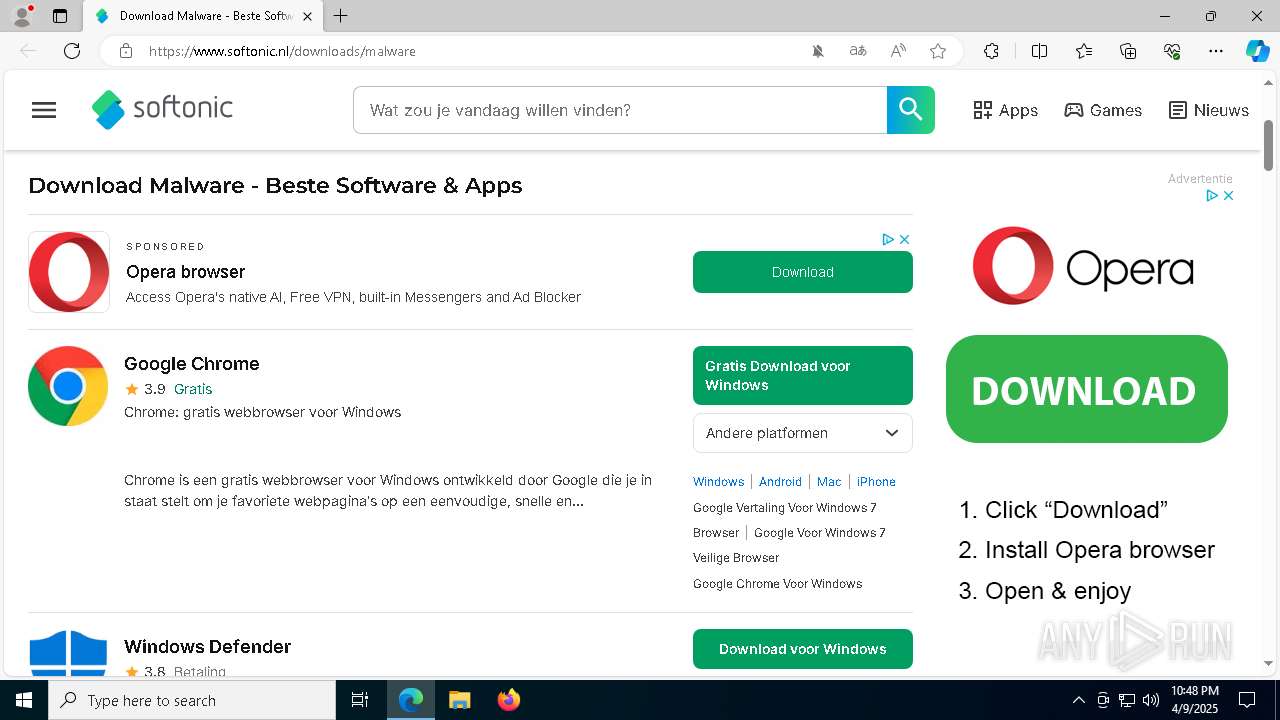Click Download voor Windows for Defender
This screenshot has height=720, width=1280.
(x=802, y=649)
